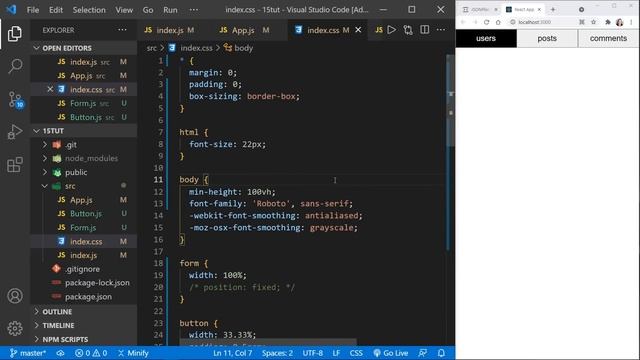Reload the browser page

[486, 22]
